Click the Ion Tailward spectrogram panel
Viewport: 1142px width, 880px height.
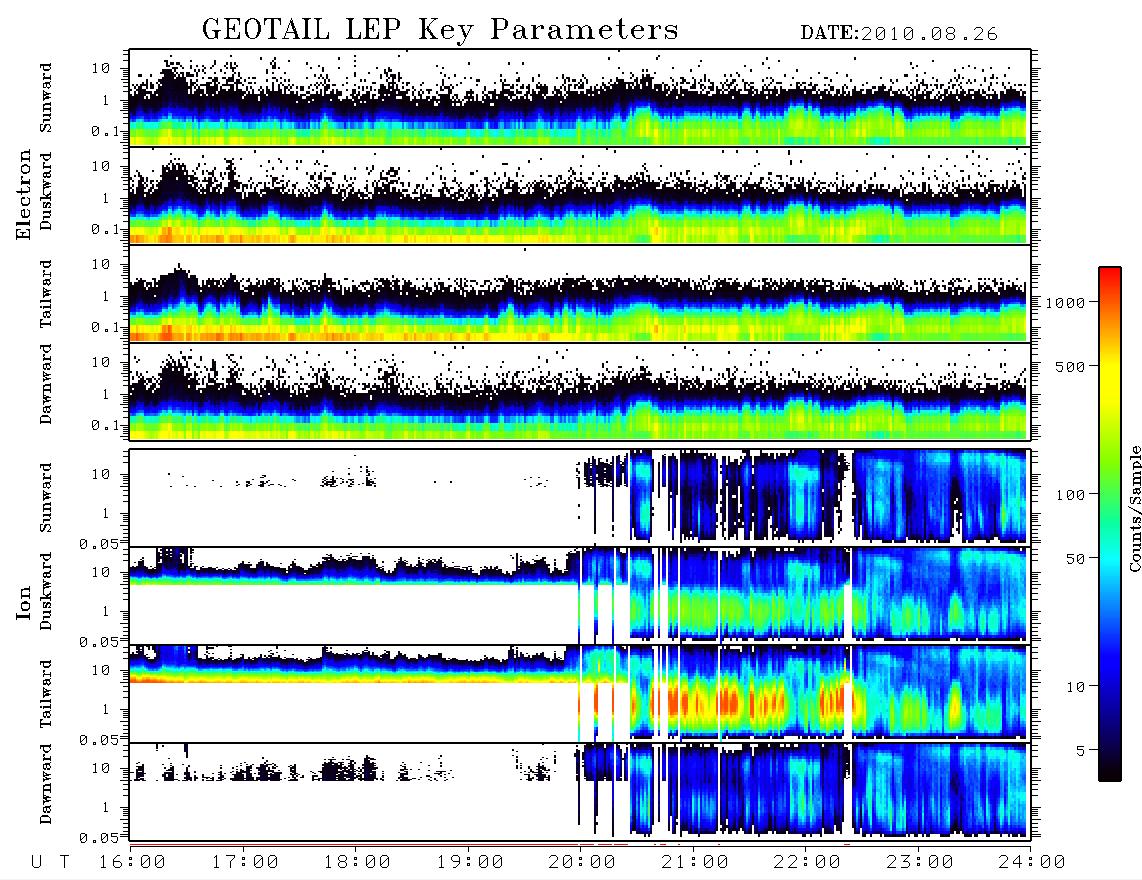[x=580, y=694]
